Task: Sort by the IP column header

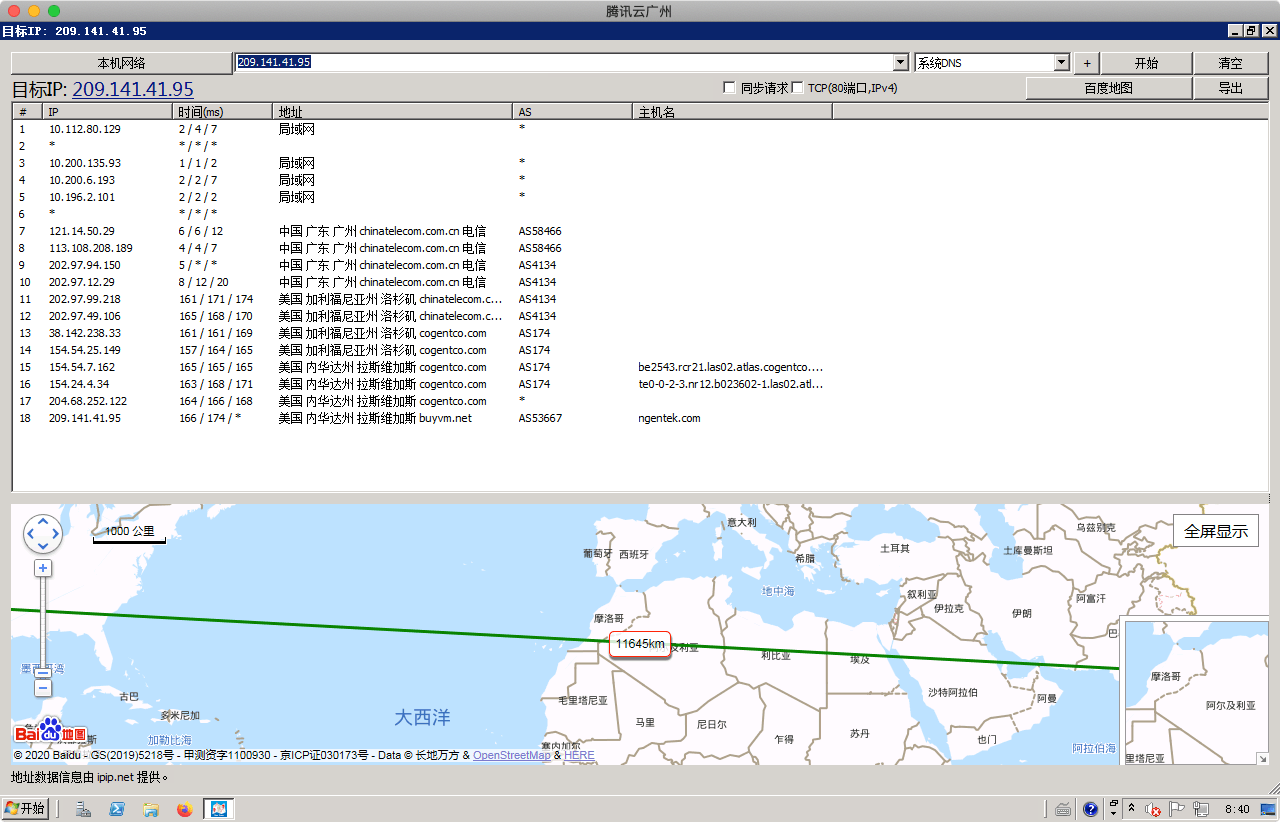Action: click(108, 111)
